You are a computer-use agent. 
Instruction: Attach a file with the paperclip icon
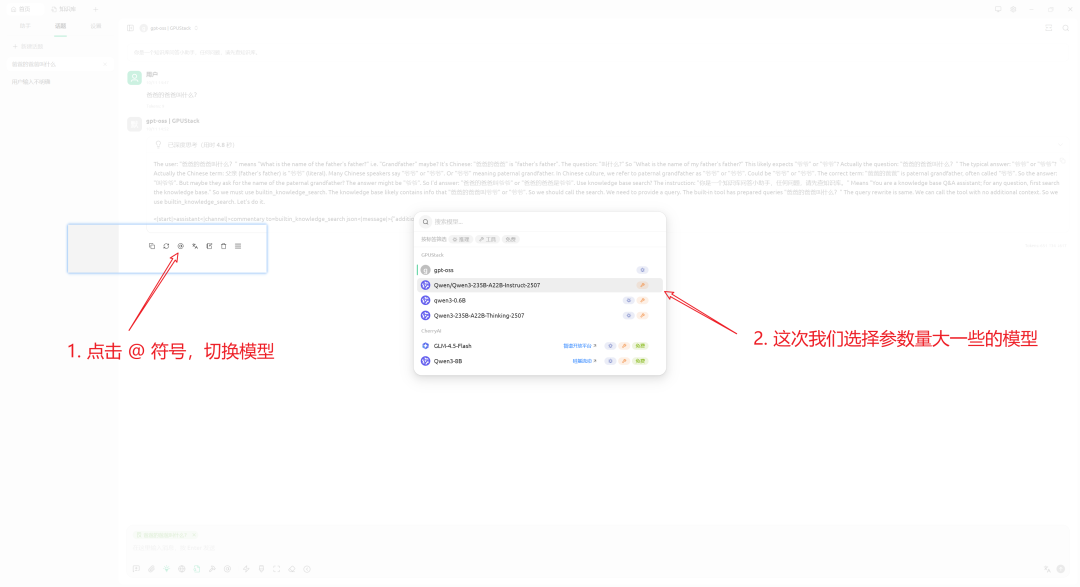pyautogui.click(x=151, y=568)
